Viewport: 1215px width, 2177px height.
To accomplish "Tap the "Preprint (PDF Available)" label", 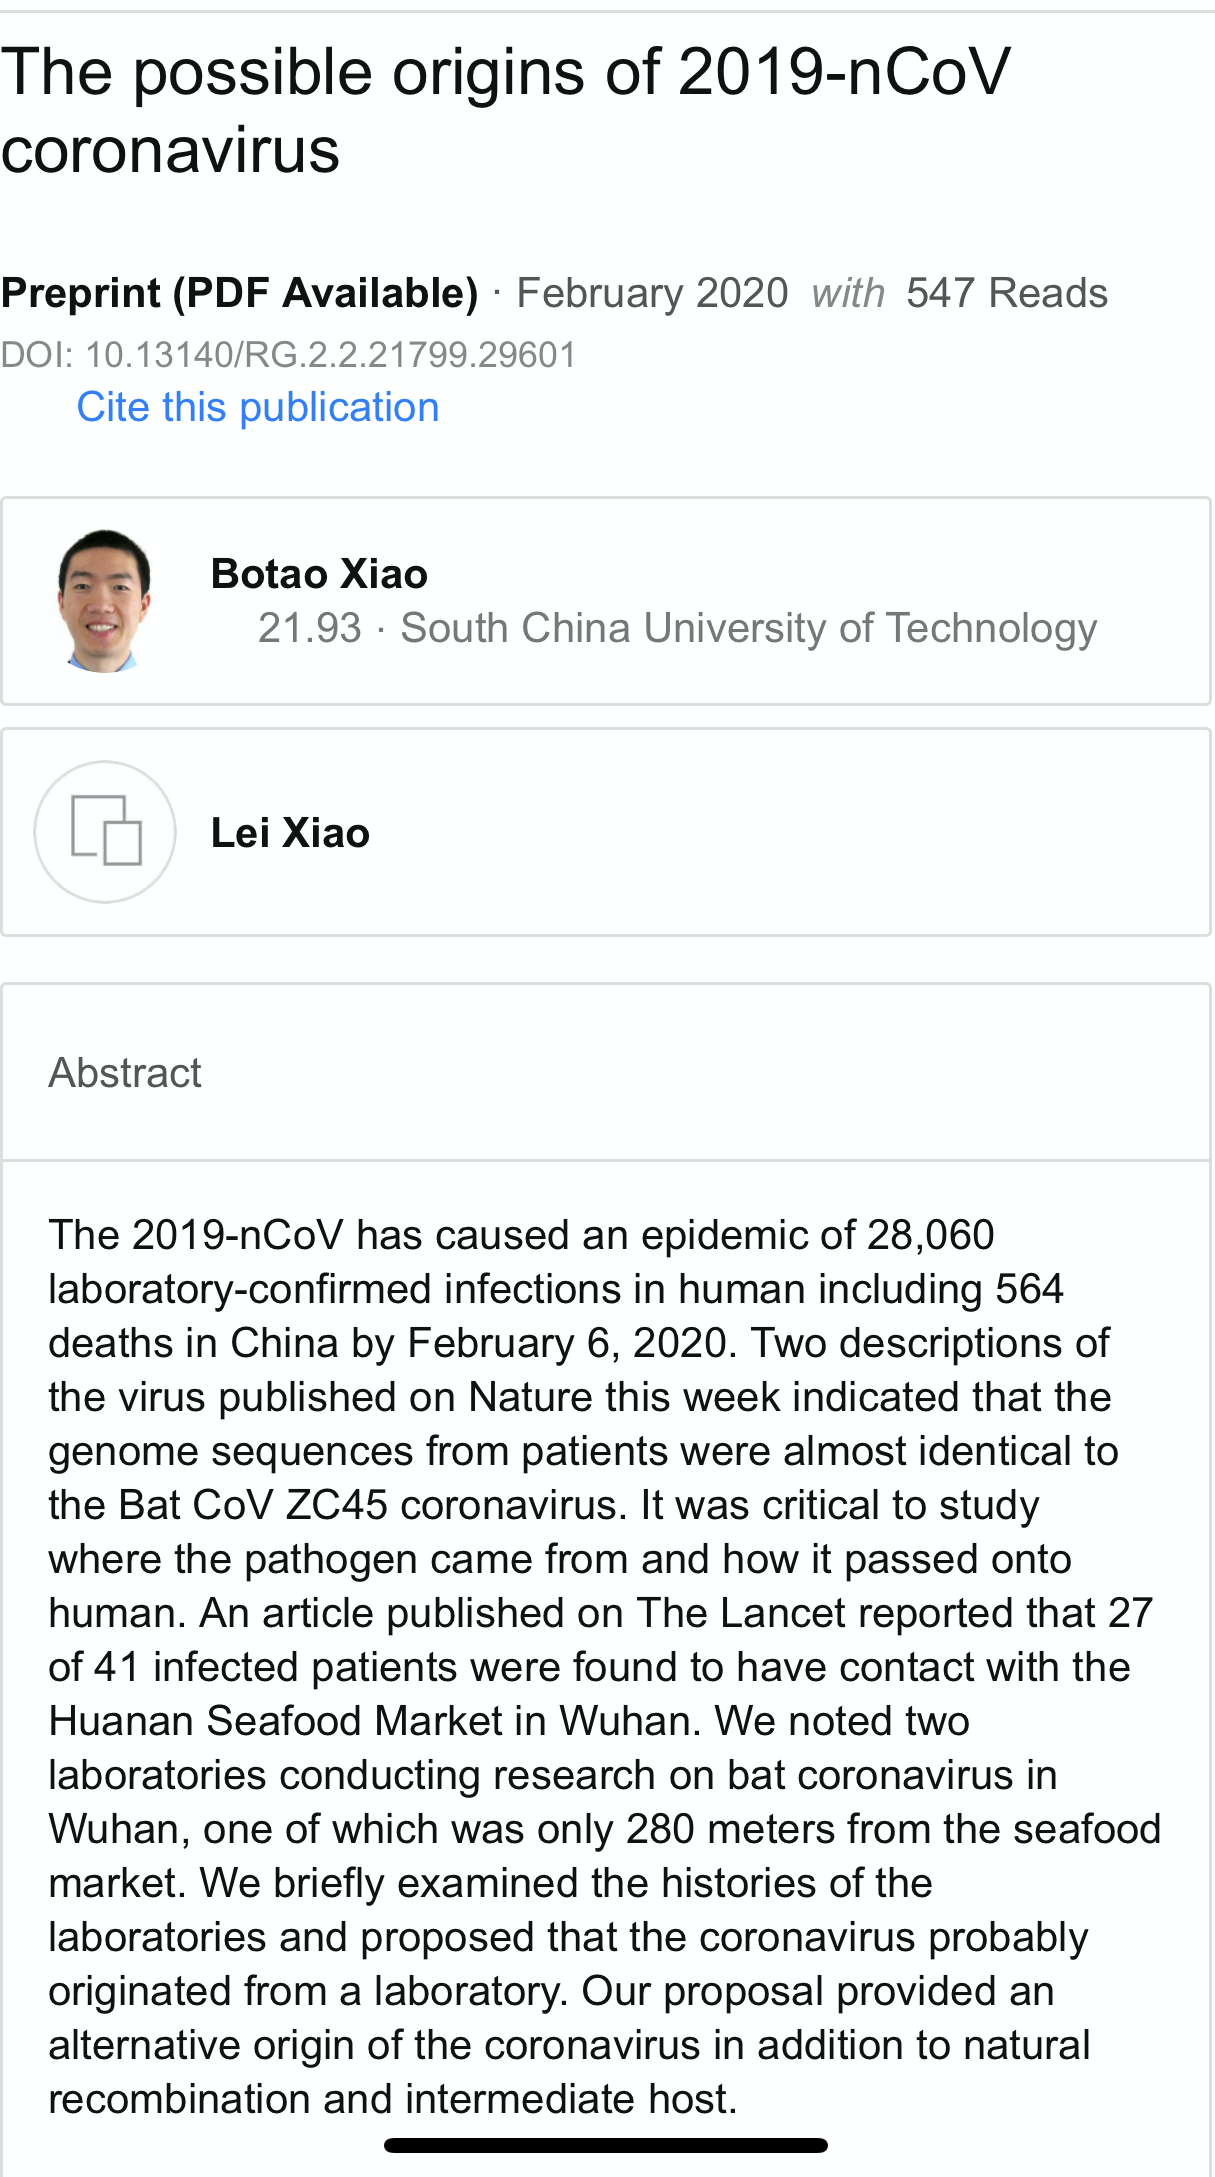I will pyautogui.click(x=240, y=293).
